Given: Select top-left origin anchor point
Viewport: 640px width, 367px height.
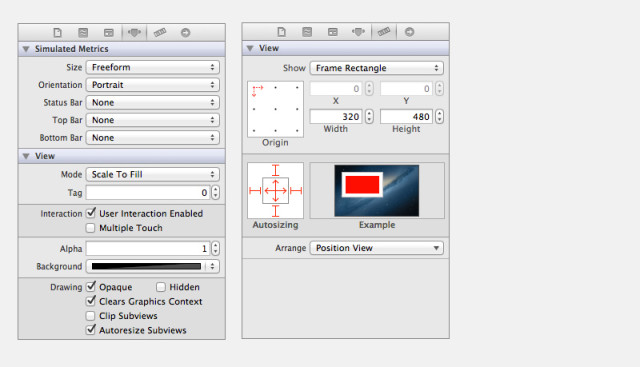Looking at the screenshot, I should 254,88.
